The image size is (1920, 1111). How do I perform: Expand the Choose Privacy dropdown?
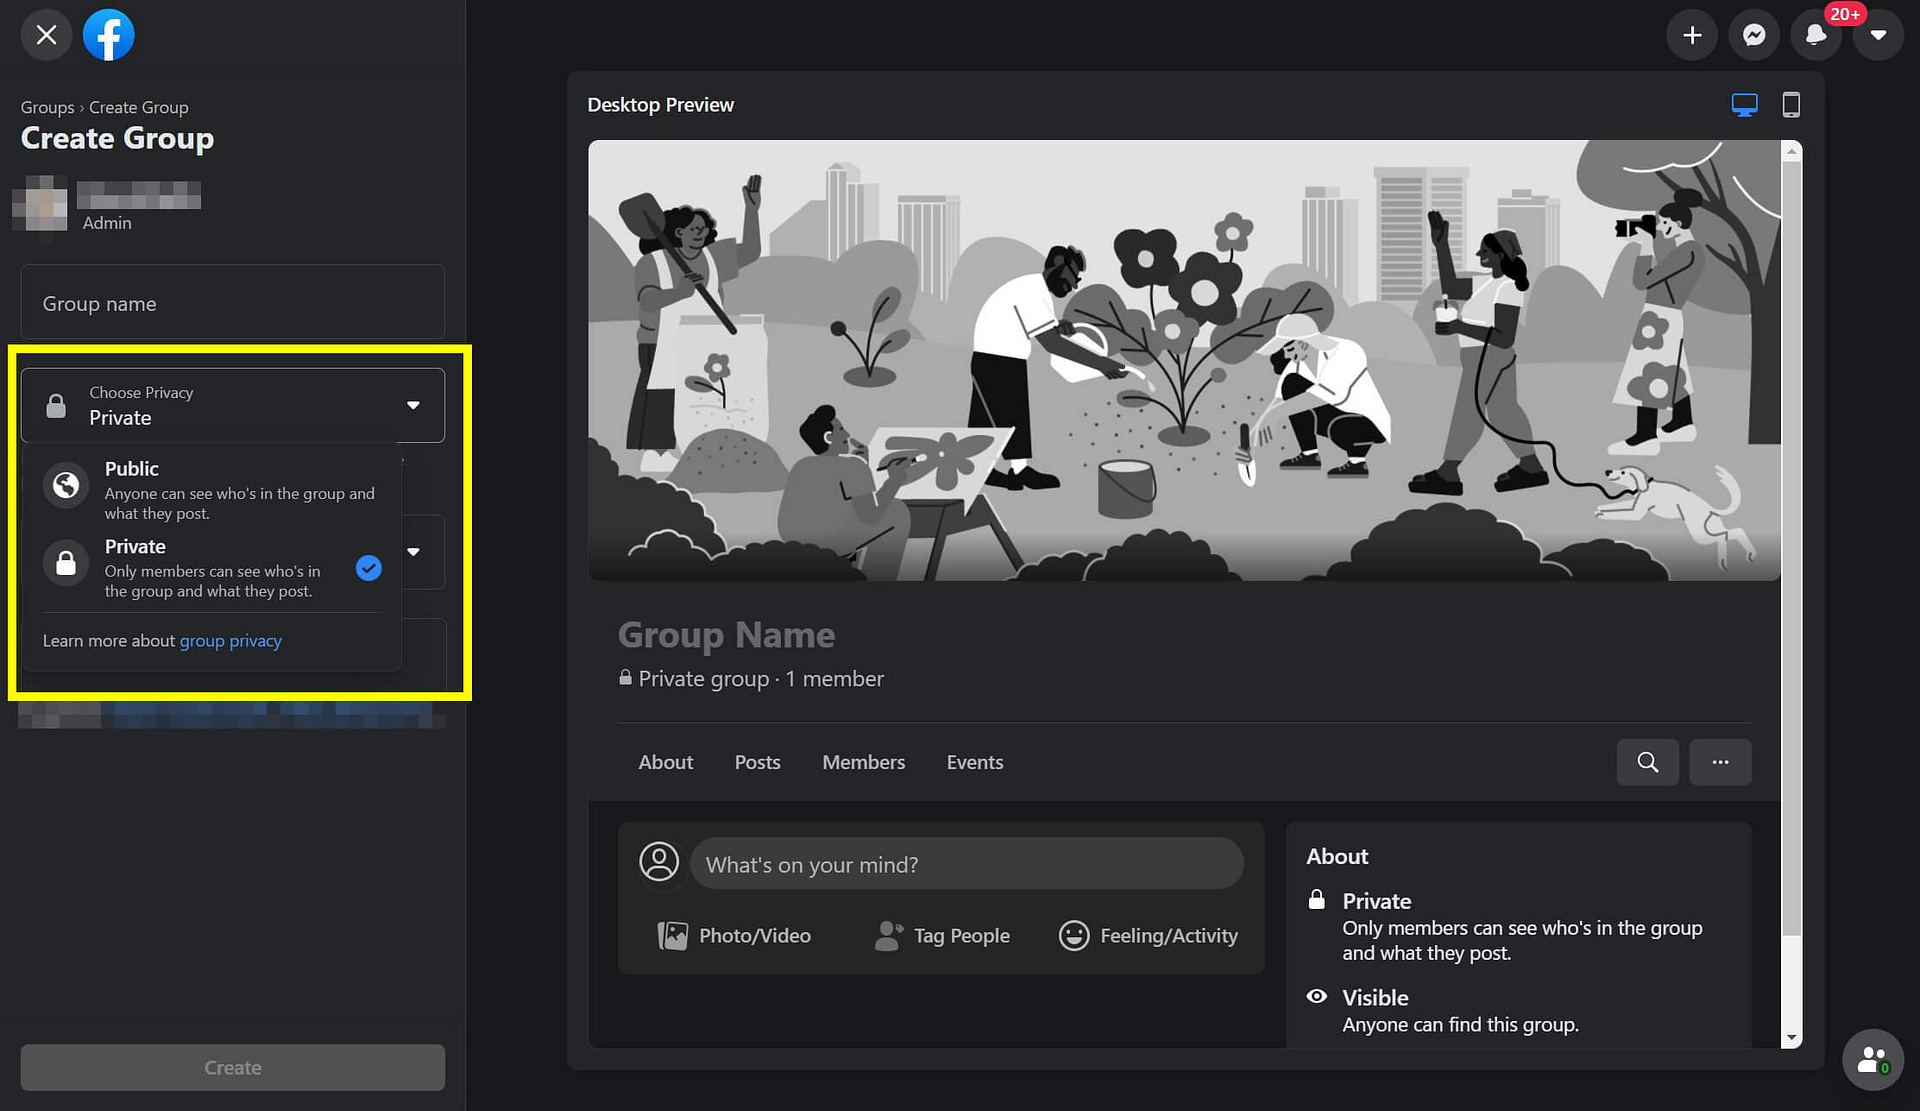point(233,405)
